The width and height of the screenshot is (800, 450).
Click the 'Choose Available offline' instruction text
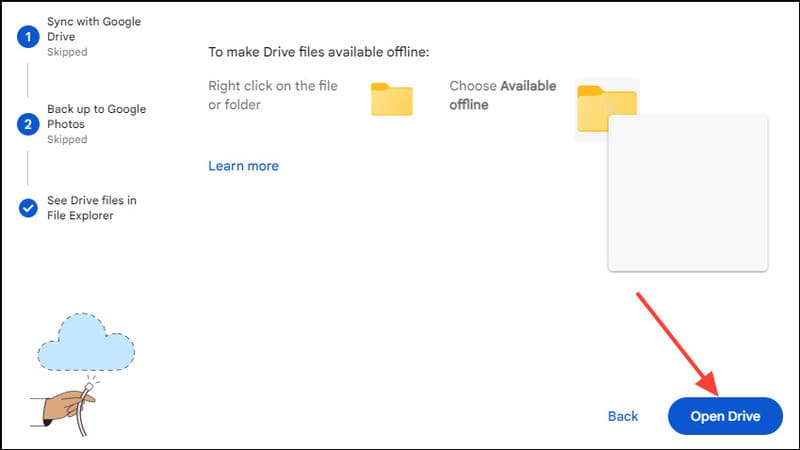coord(503,95)
